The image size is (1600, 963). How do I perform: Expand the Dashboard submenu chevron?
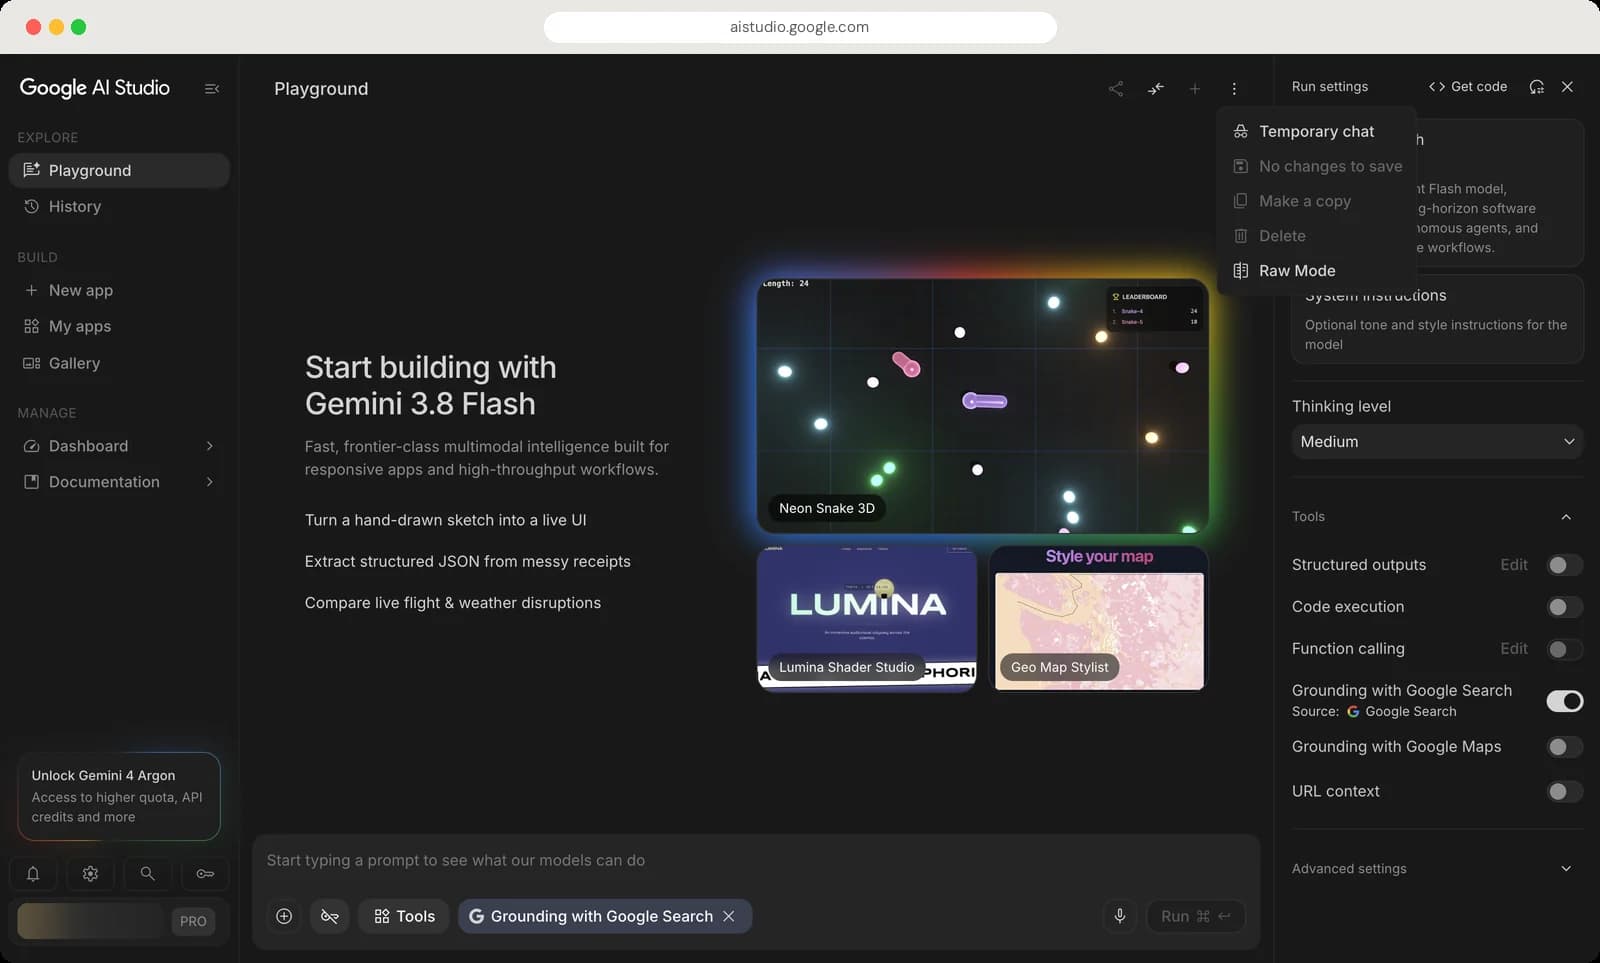(x=210, y=446)
